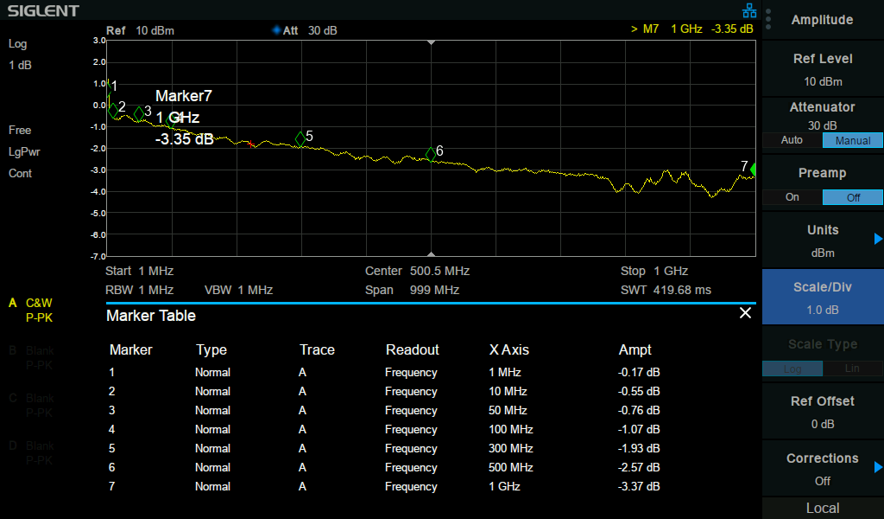The height and width of the screenshot is (519, 884).
Task: Click the network LAN status icon
Action: [x=749, y=10]
